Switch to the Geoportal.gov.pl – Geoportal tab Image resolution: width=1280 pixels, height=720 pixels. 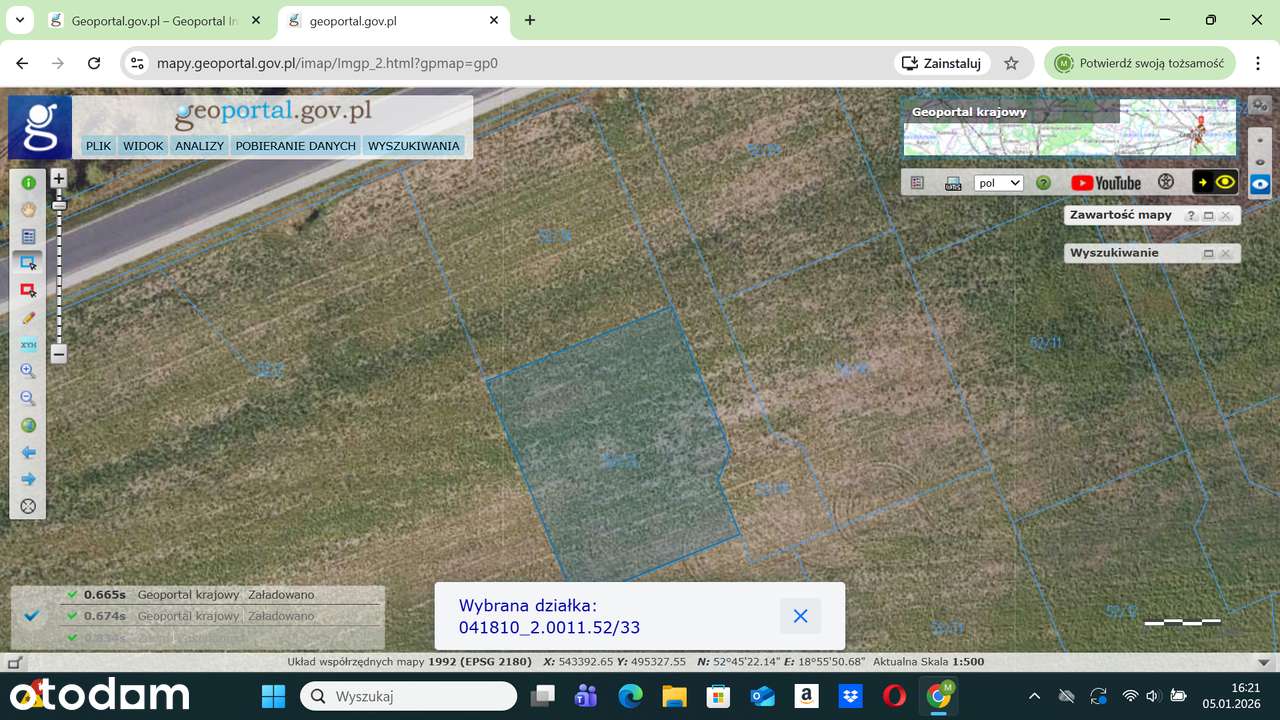[x=155, y=20]
